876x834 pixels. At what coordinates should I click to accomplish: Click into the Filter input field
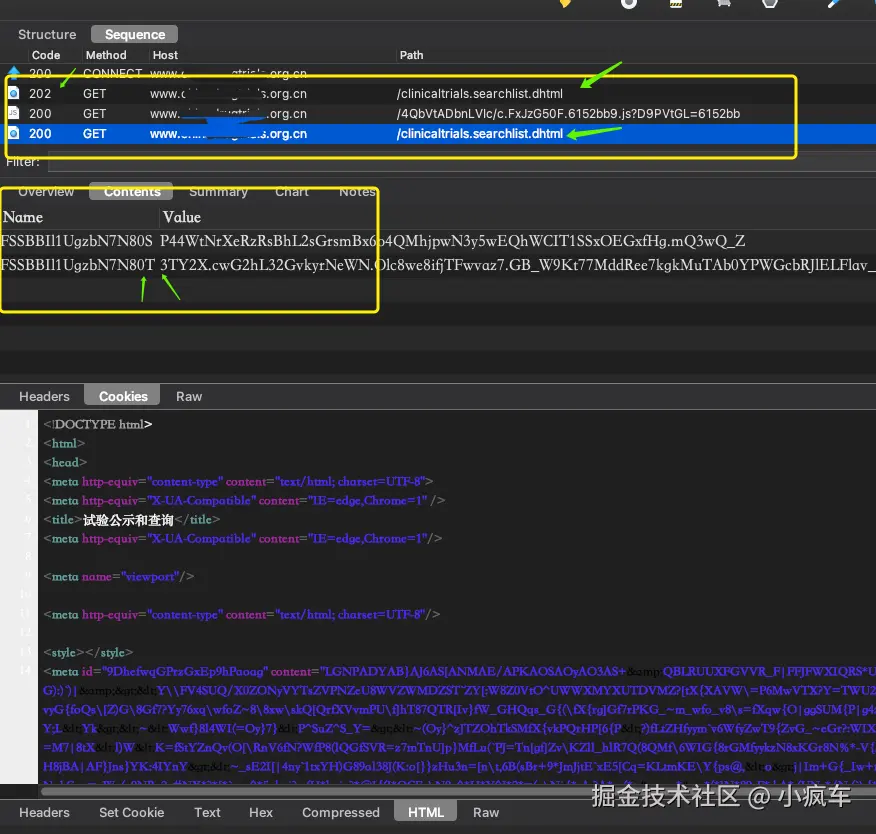(460, 161)
